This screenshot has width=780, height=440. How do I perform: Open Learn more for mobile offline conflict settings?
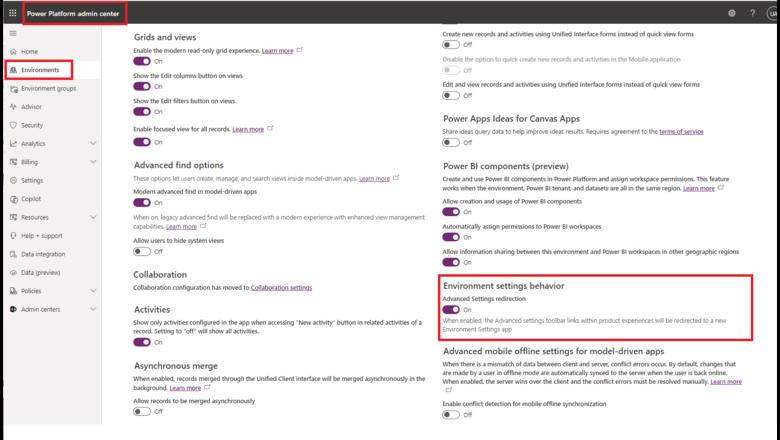click(x=726, y=382)
